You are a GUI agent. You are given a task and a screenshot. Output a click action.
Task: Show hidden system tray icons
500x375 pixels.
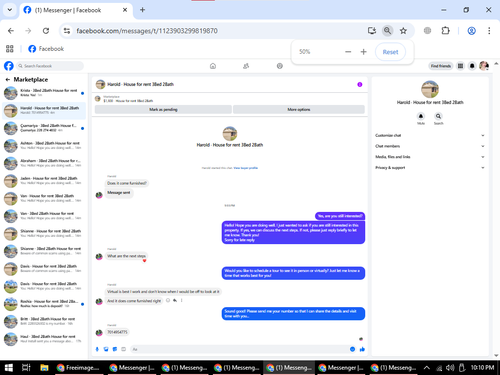[x=427, y=368]
